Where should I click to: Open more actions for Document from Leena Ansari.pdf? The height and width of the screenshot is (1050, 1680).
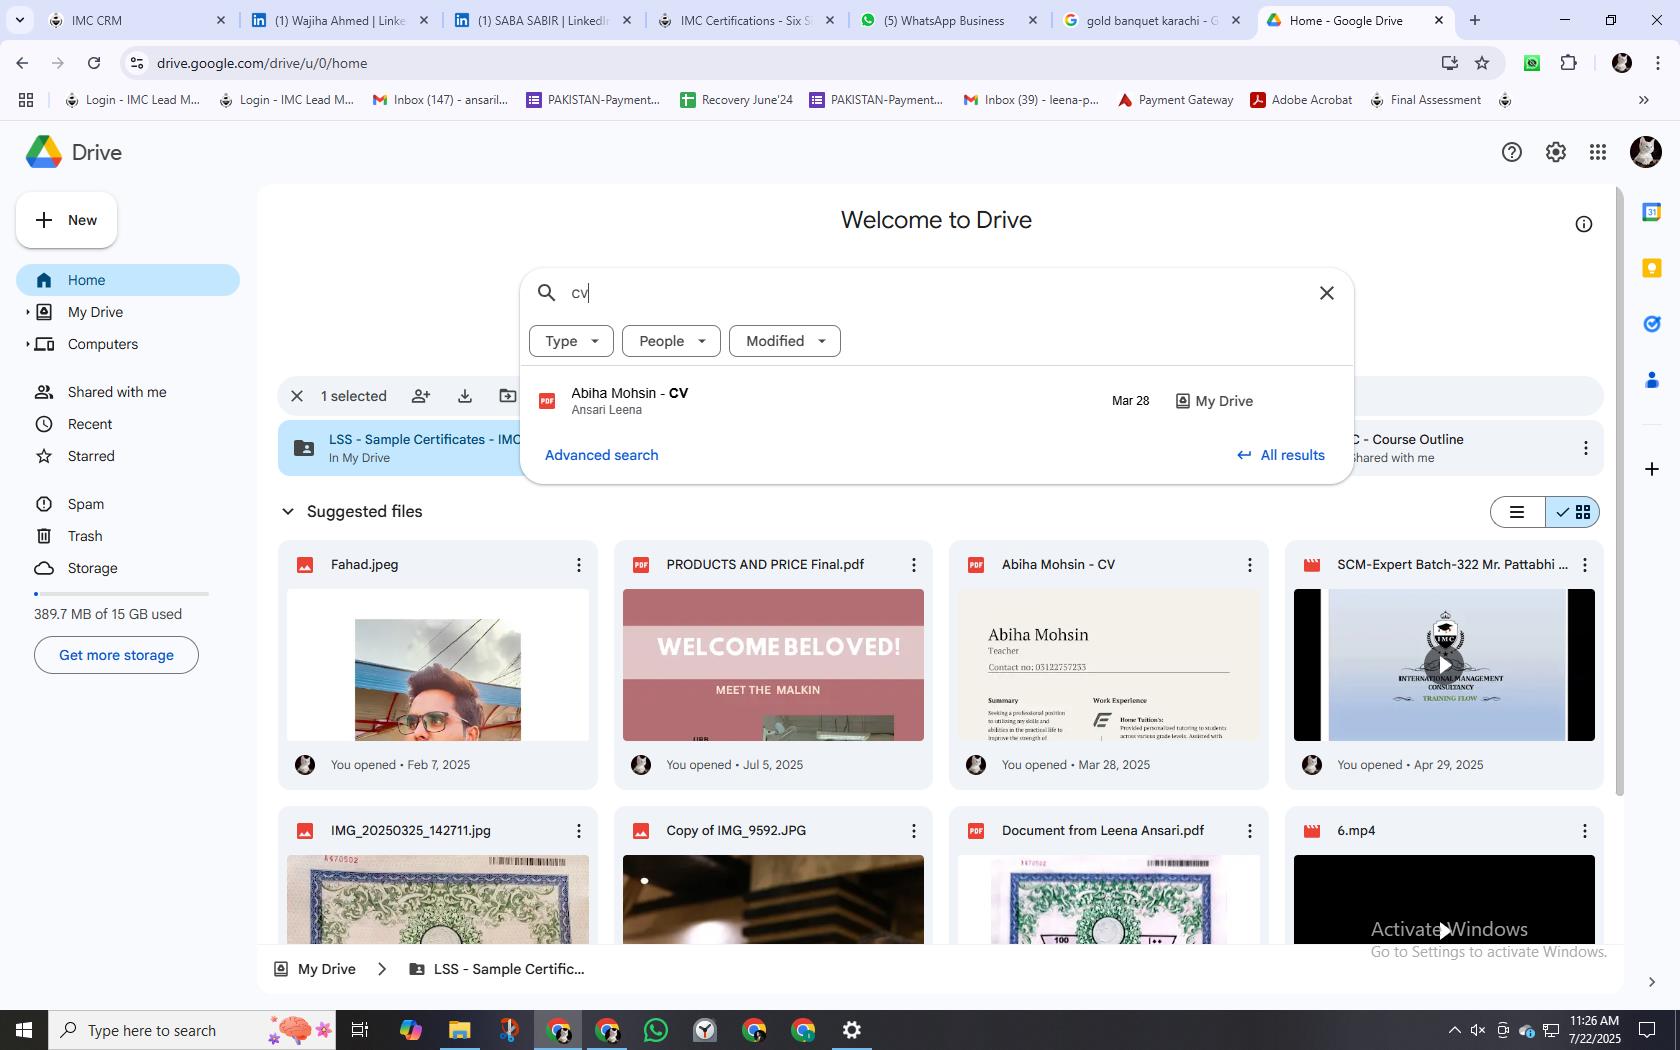[x=1249, y=831]
